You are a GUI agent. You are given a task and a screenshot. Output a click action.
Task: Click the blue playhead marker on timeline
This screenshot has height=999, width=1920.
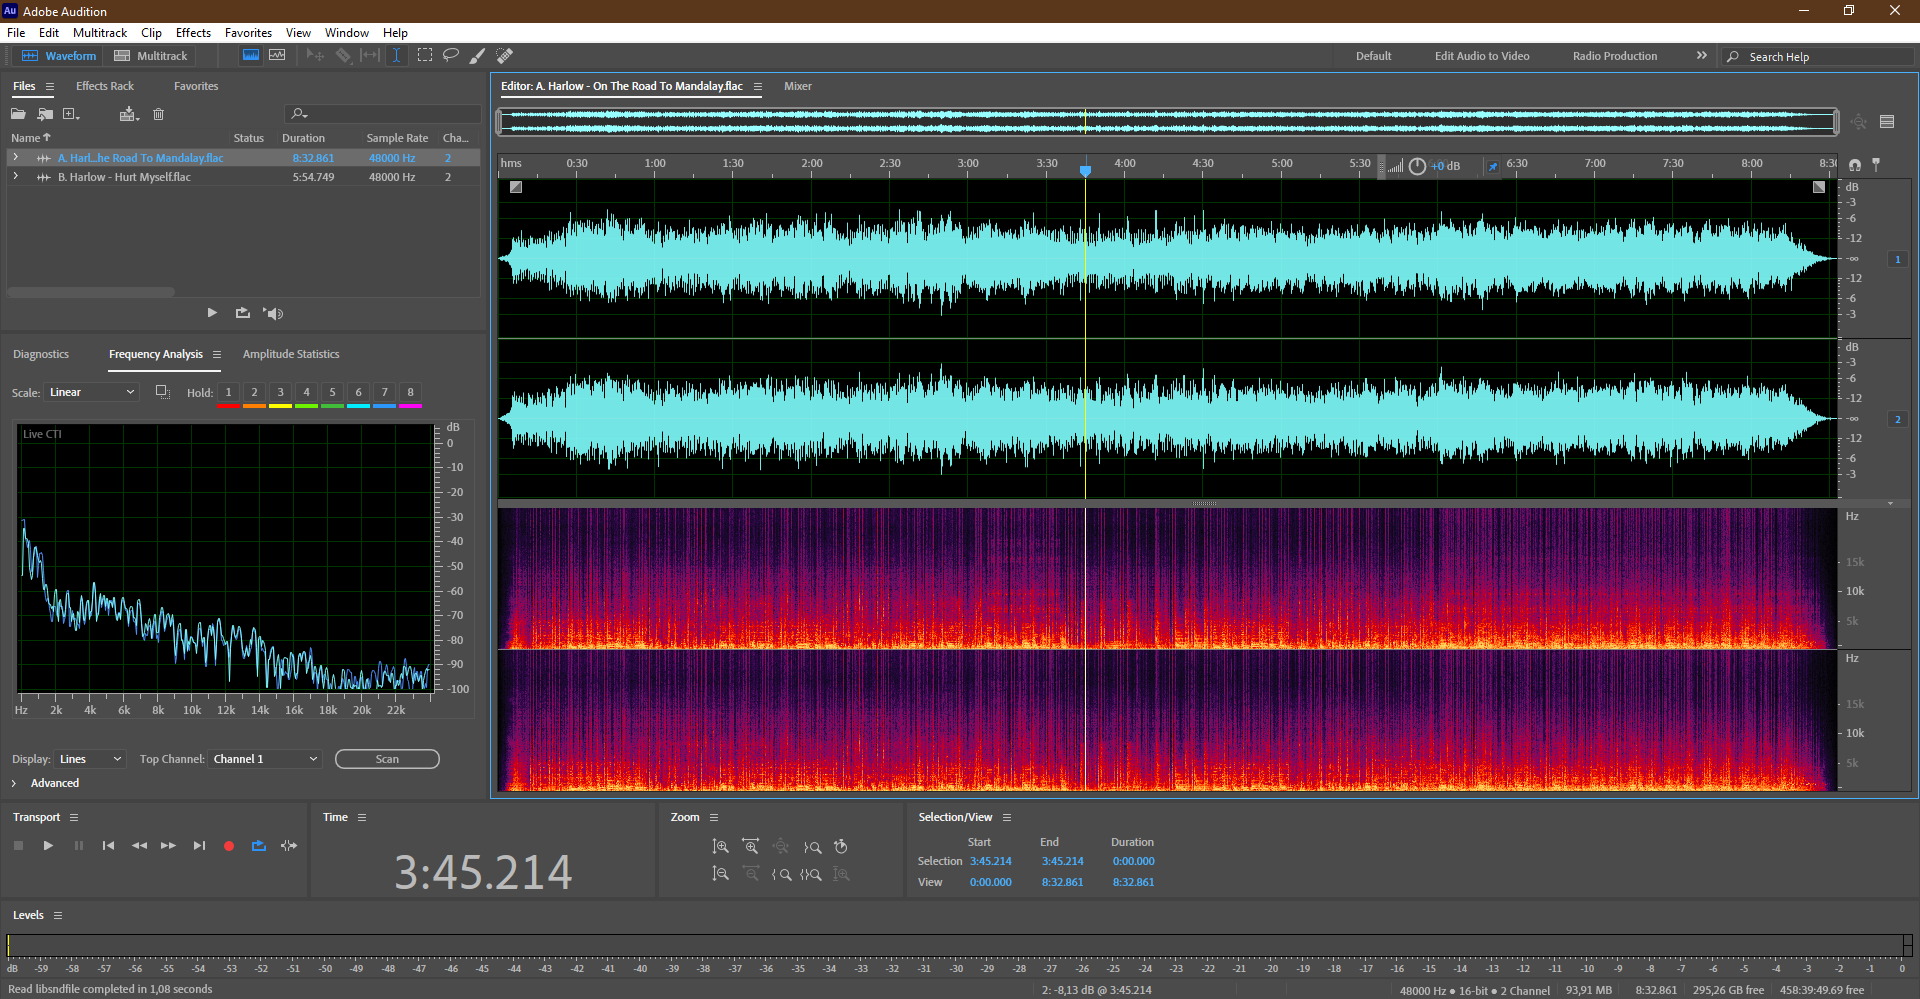pyautogui.click(x=1085, y=170)
